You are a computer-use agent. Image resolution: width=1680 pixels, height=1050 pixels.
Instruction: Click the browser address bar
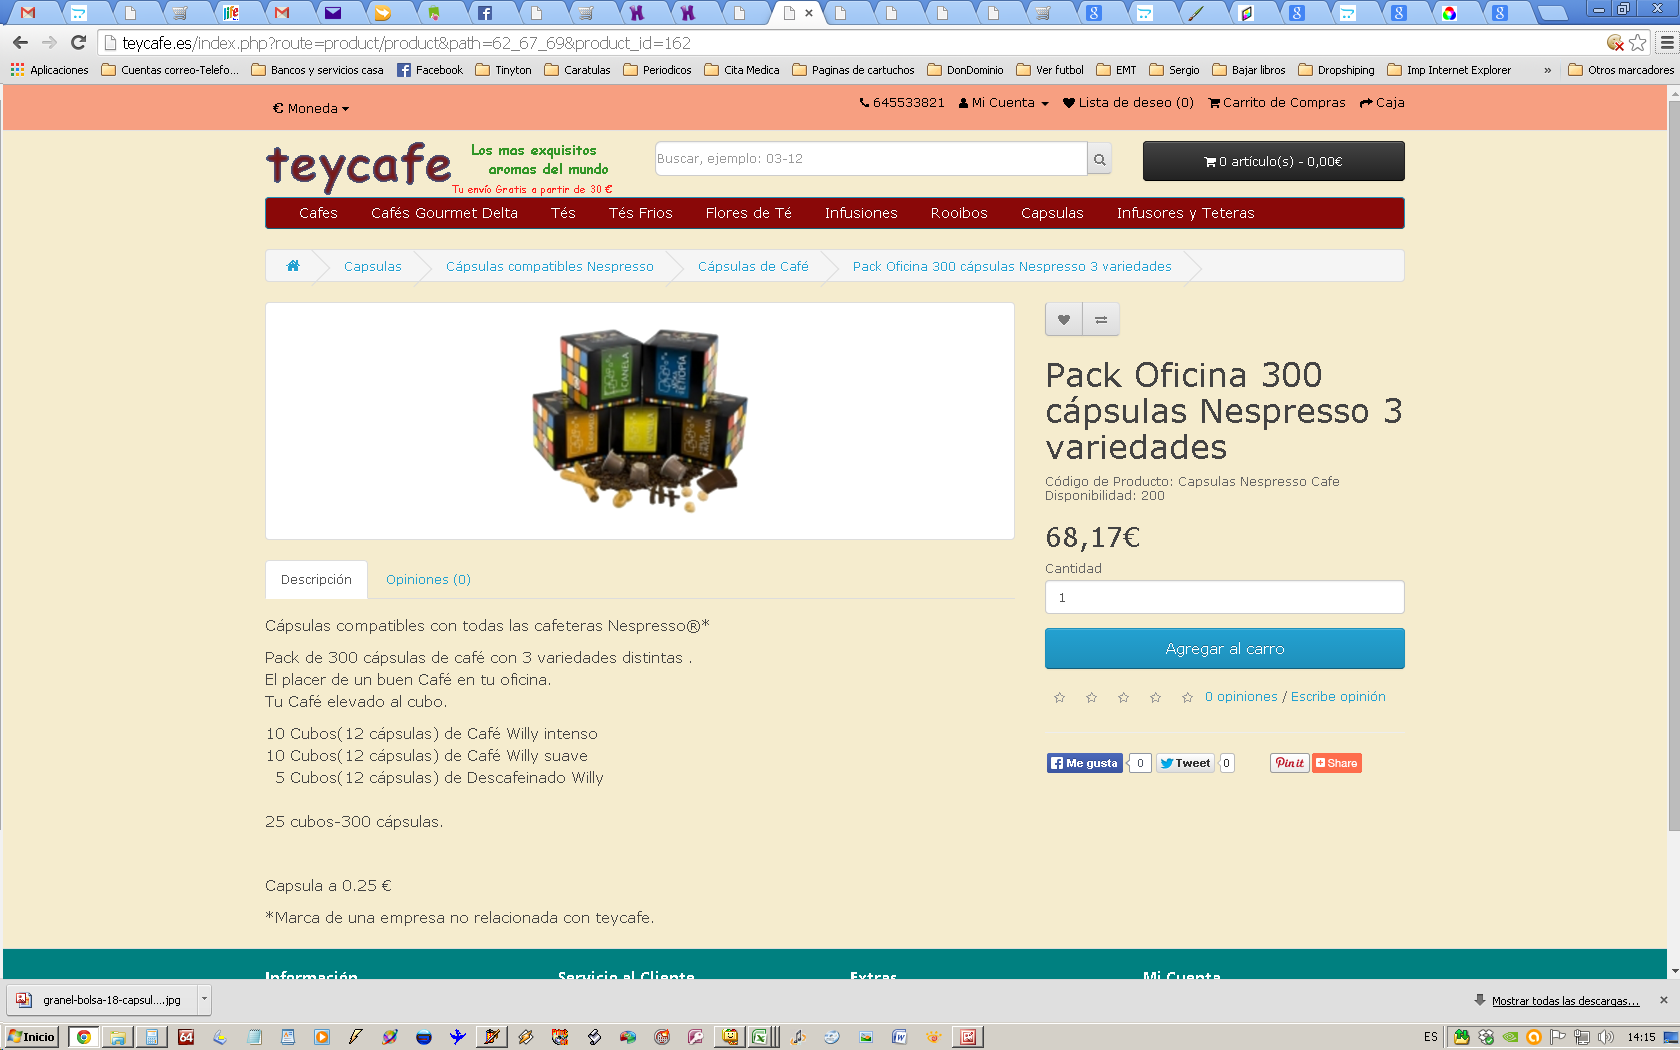[850, 43]
